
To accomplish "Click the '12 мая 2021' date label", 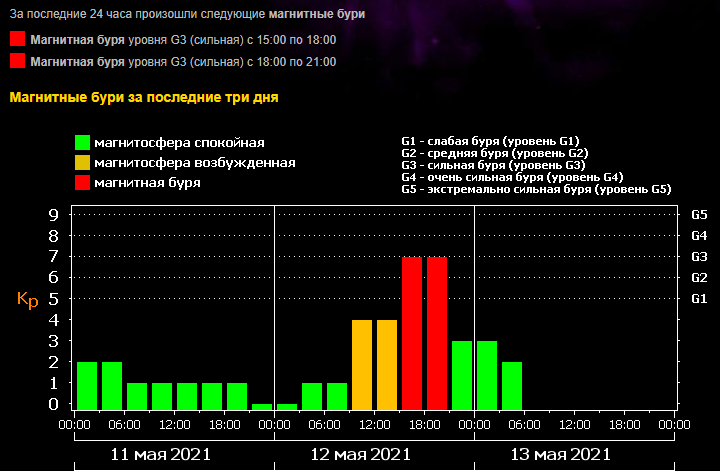I will click(360, 454).
